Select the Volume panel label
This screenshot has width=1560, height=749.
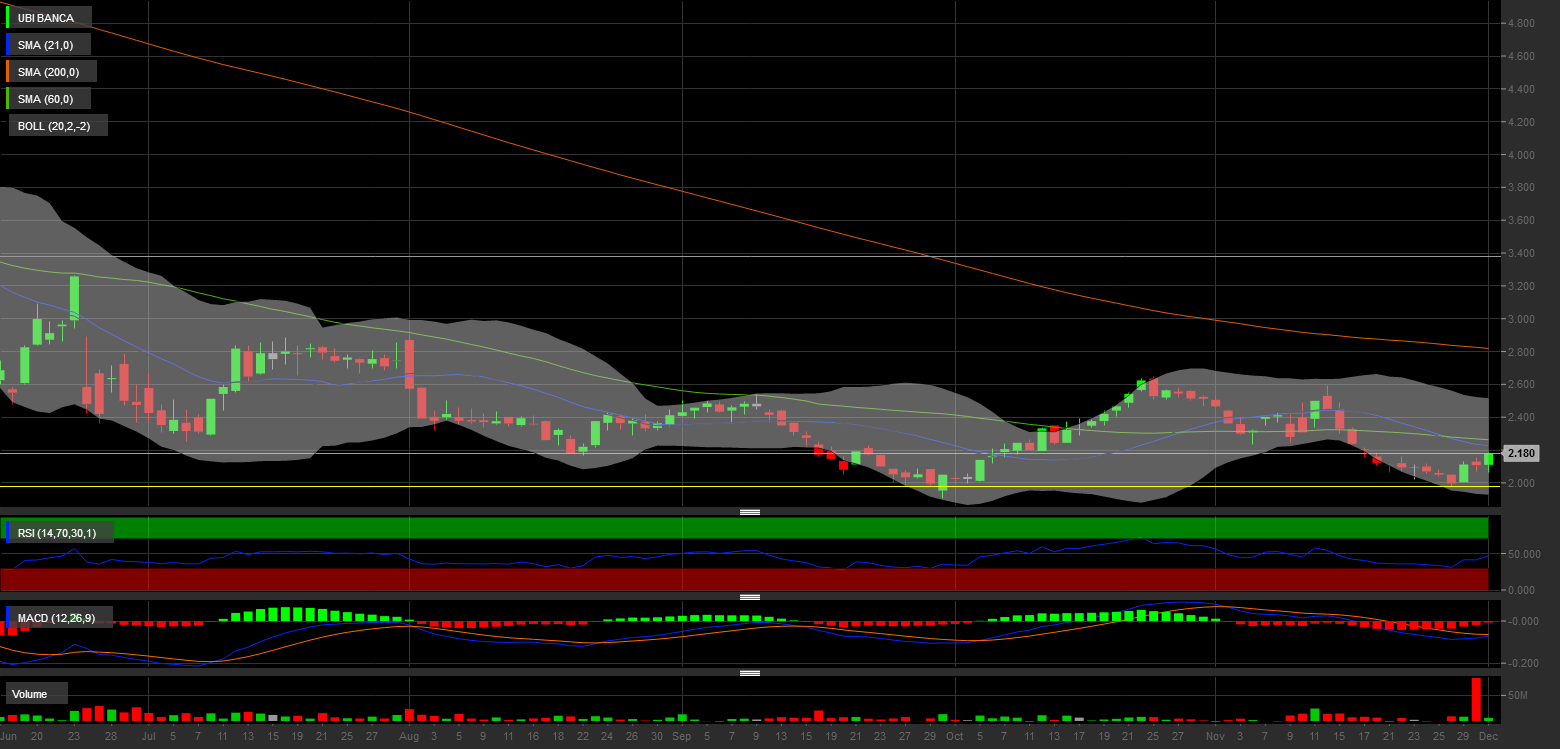point(37,693)
